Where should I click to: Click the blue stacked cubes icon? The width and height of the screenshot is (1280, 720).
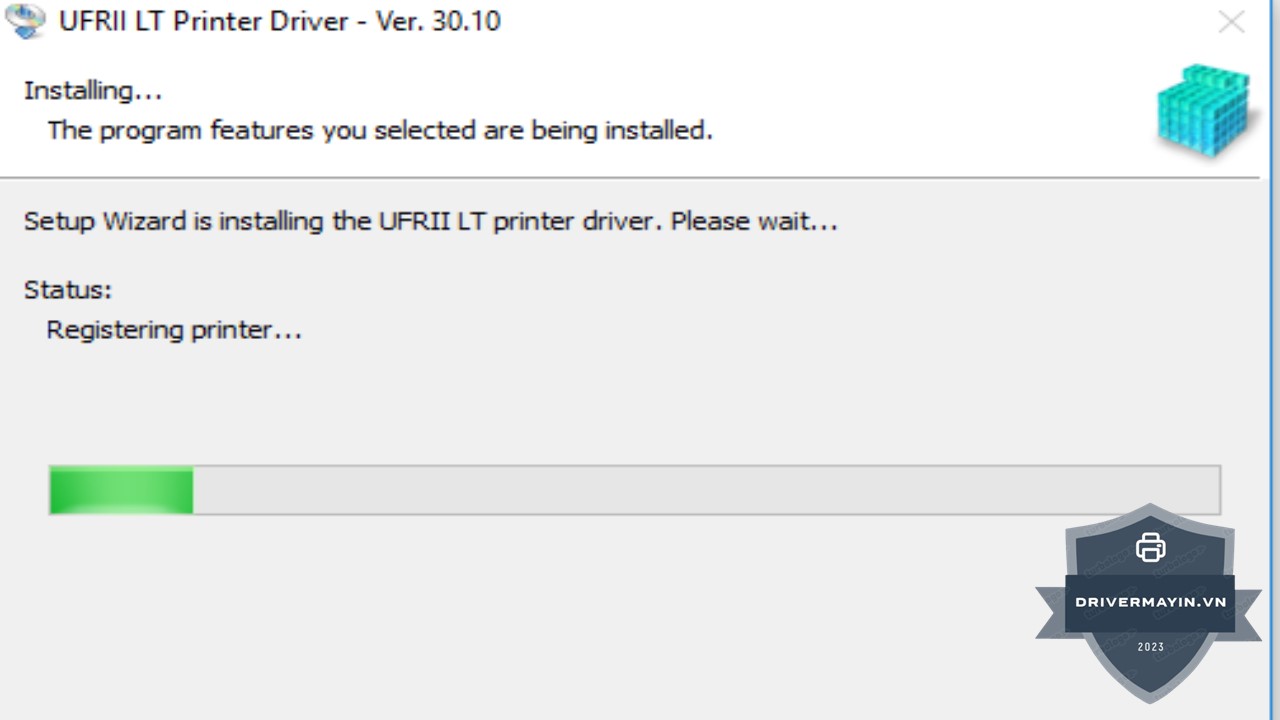pyautogui.click(x=1204, y=111)
